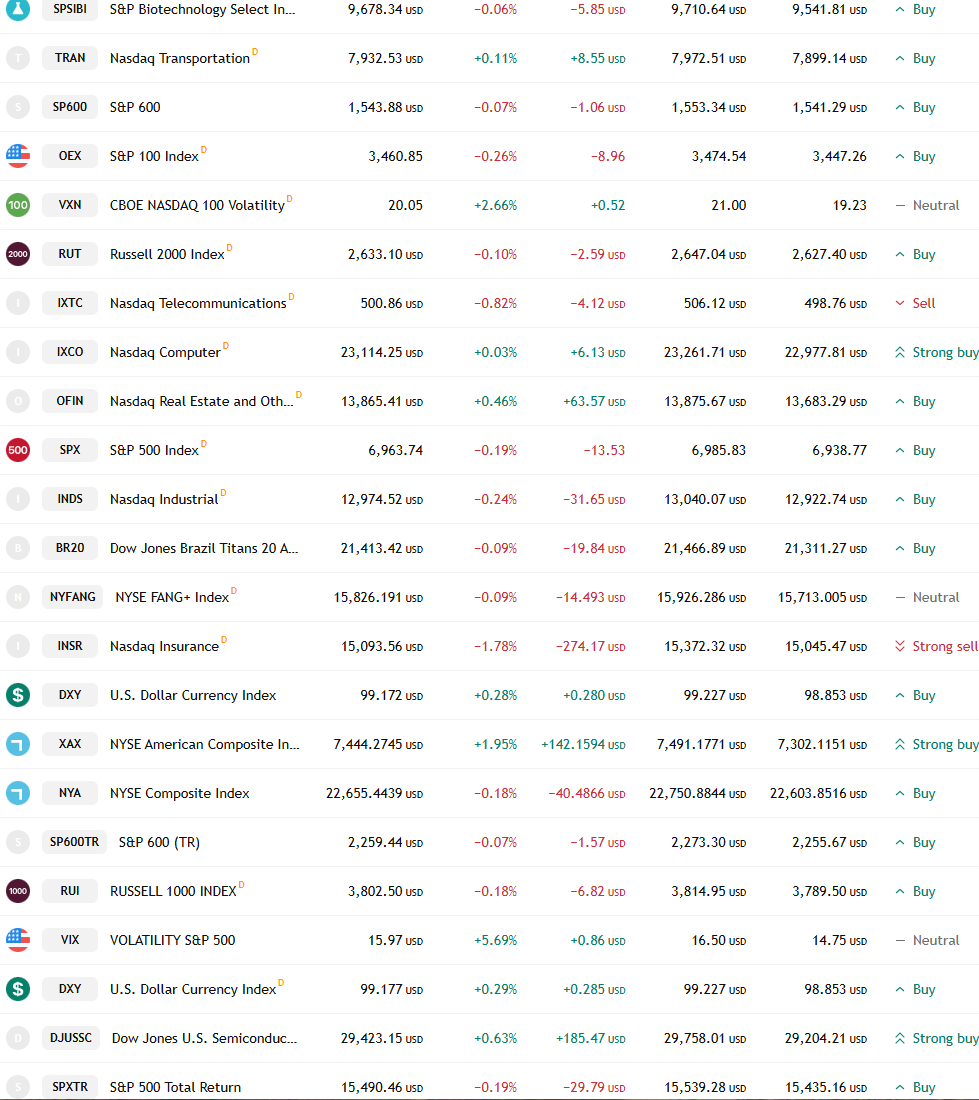979x1100 pixels.
Task: Click the SP600 placeholder logo icon
Action: (18, 107)
